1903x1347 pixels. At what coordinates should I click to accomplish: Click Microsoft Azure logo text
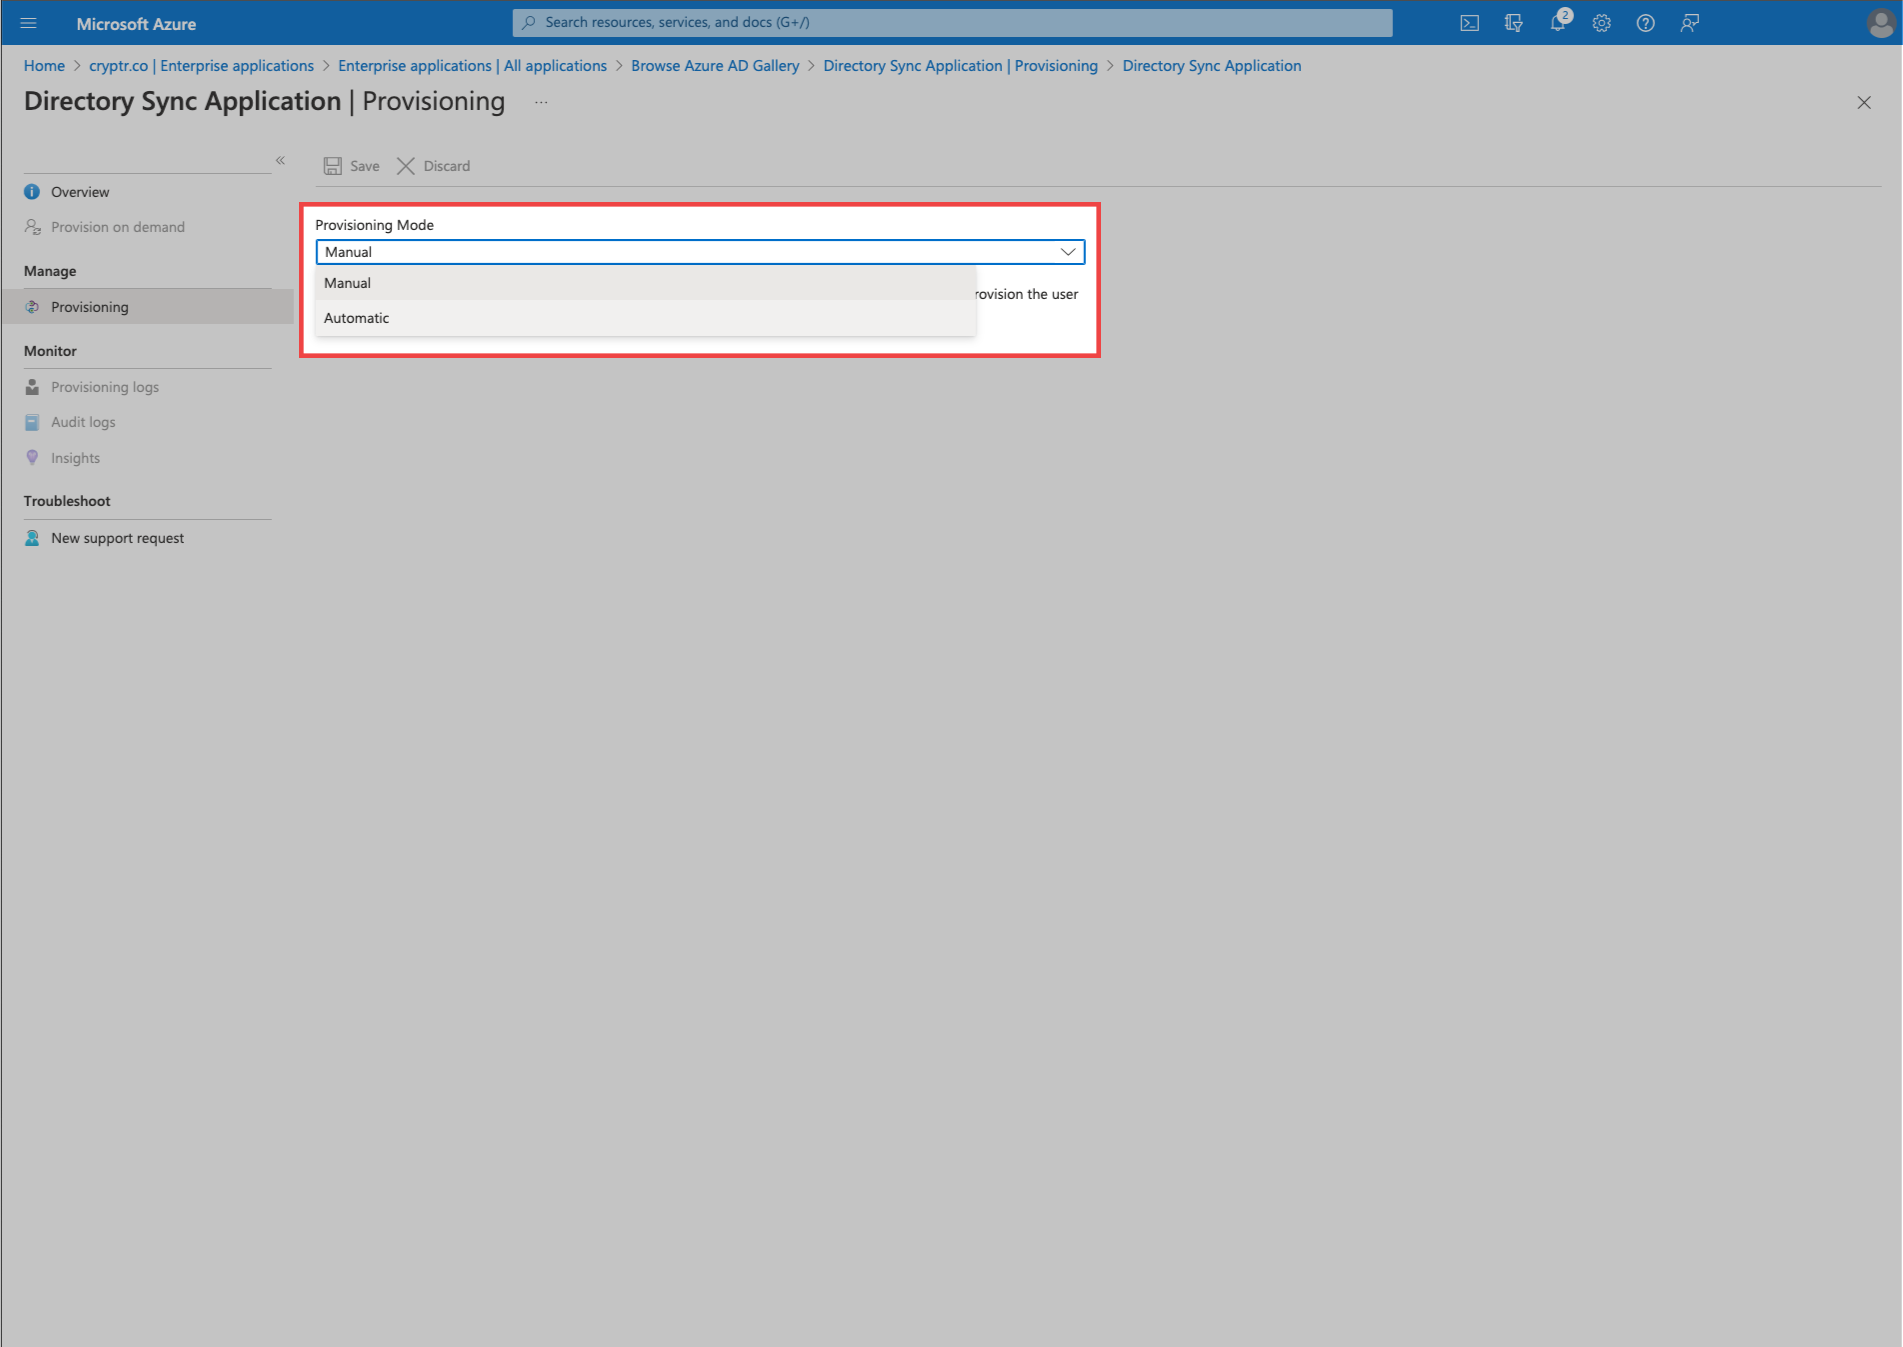click(x=136, y=24)
